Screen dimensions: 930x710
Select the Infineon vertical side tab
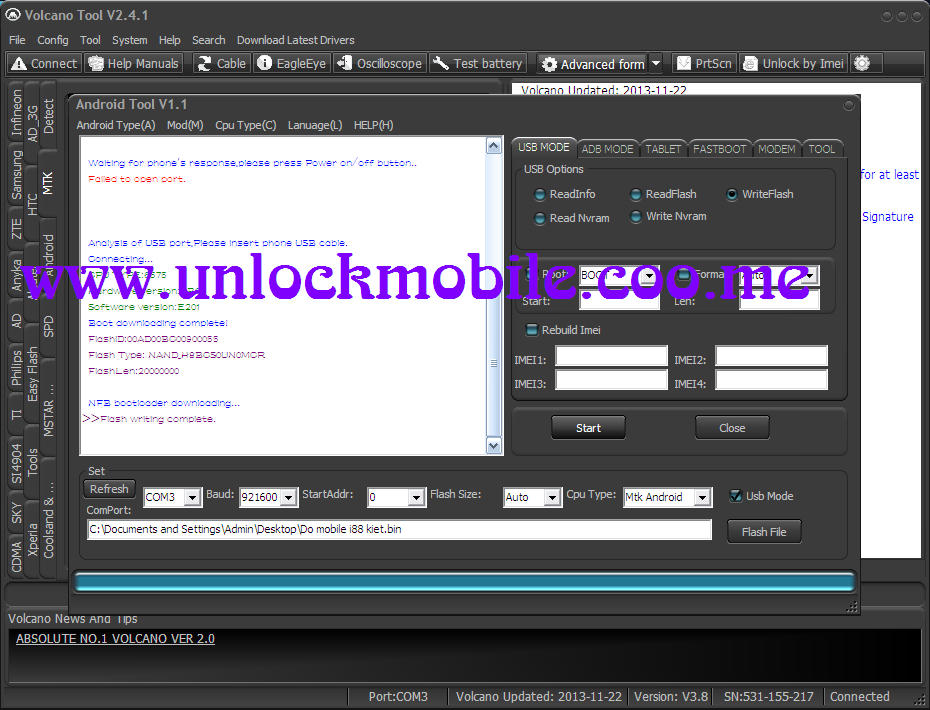tap(16, 112)
